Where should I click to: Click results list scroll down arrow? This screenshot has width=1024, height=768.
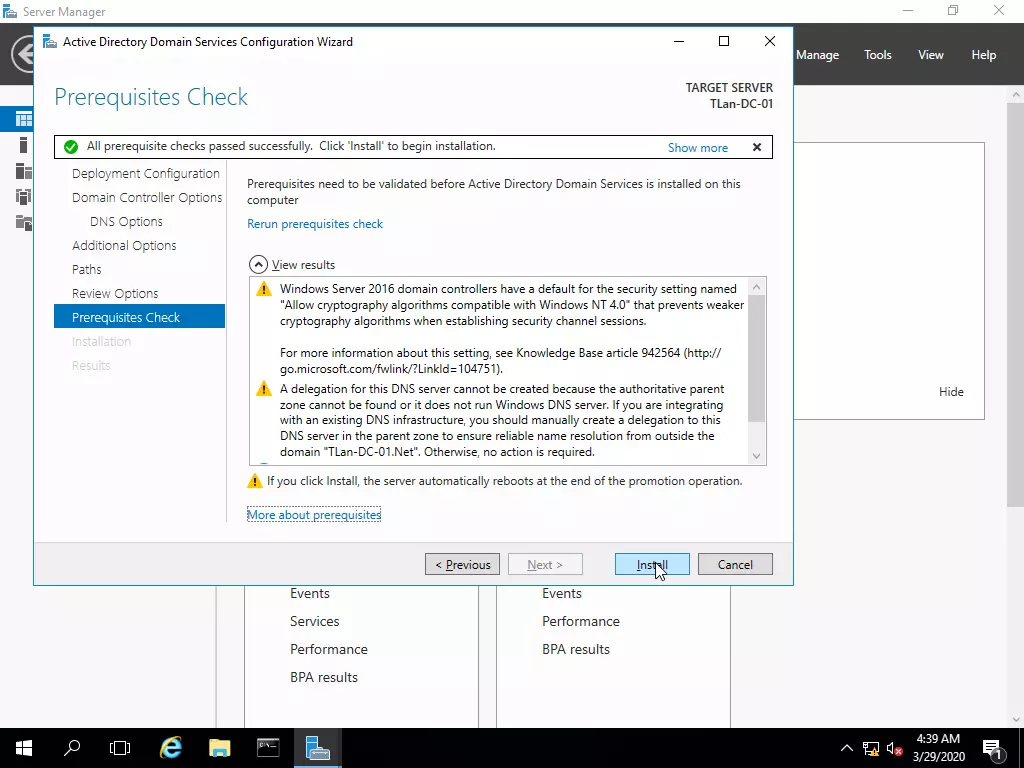click(756, 456)
